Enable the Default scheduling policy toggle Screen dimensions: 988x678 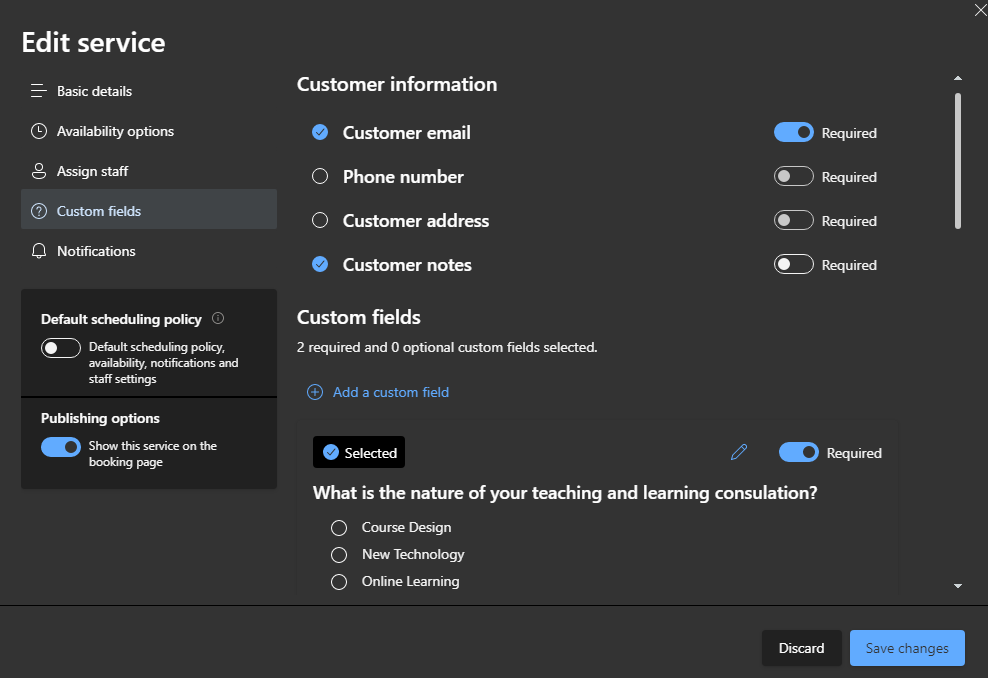(61, 348)
